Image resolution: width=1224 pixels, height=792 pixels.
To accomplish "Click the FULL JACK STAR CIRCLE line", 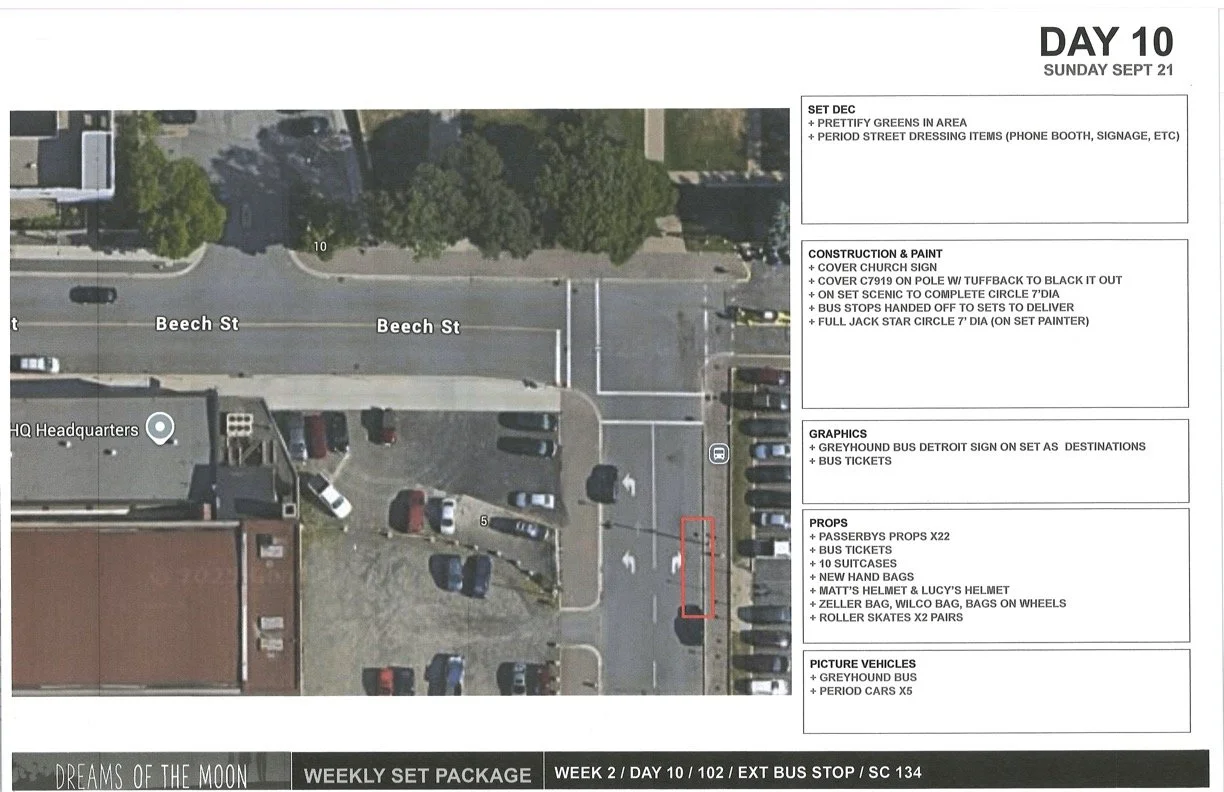I will click(x=949, y=321).
